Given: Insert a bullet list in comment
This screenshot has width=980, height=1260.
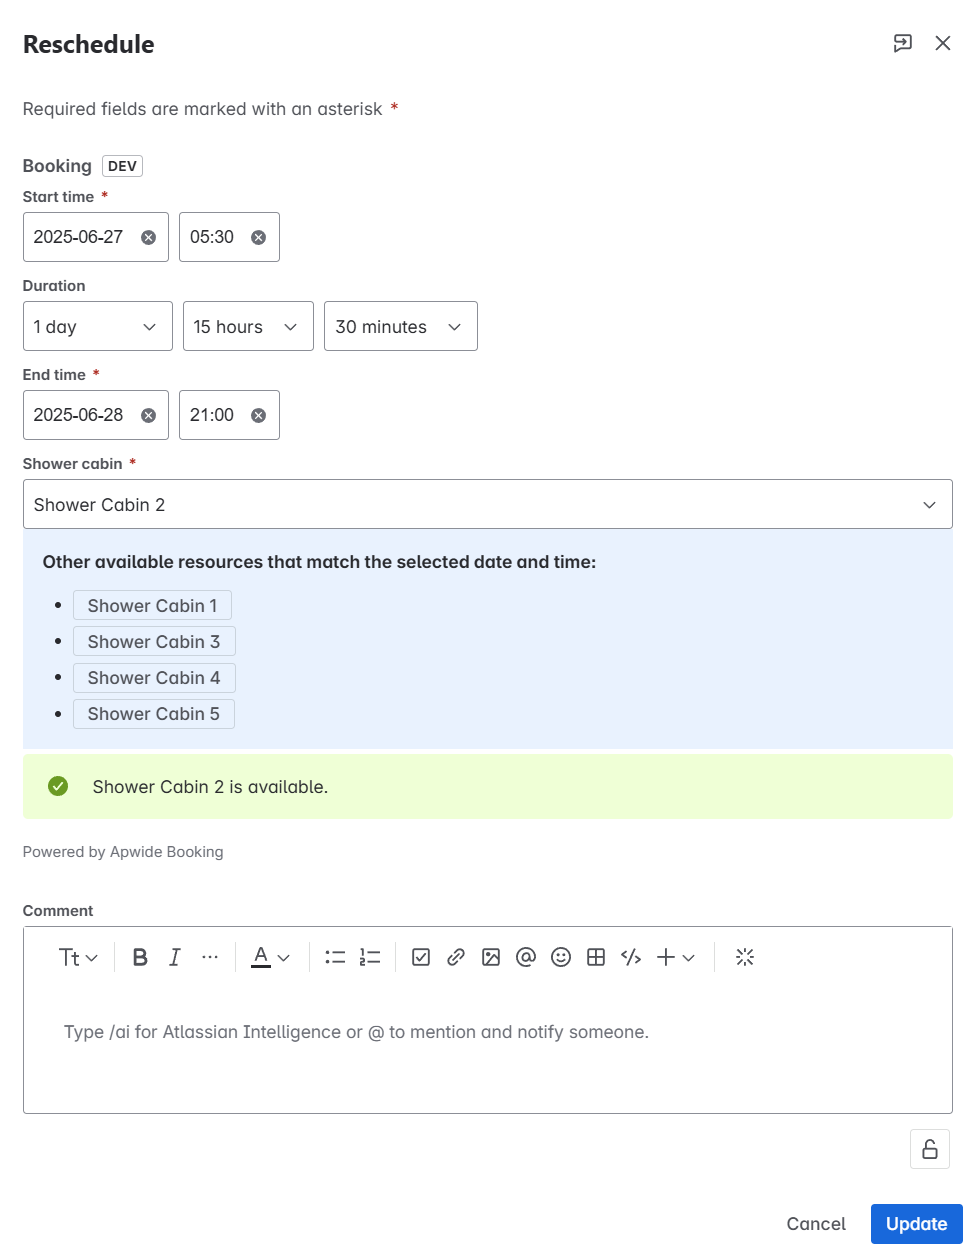Looking at the screenshot, I should pyautogui.click(x=335, y=957).
